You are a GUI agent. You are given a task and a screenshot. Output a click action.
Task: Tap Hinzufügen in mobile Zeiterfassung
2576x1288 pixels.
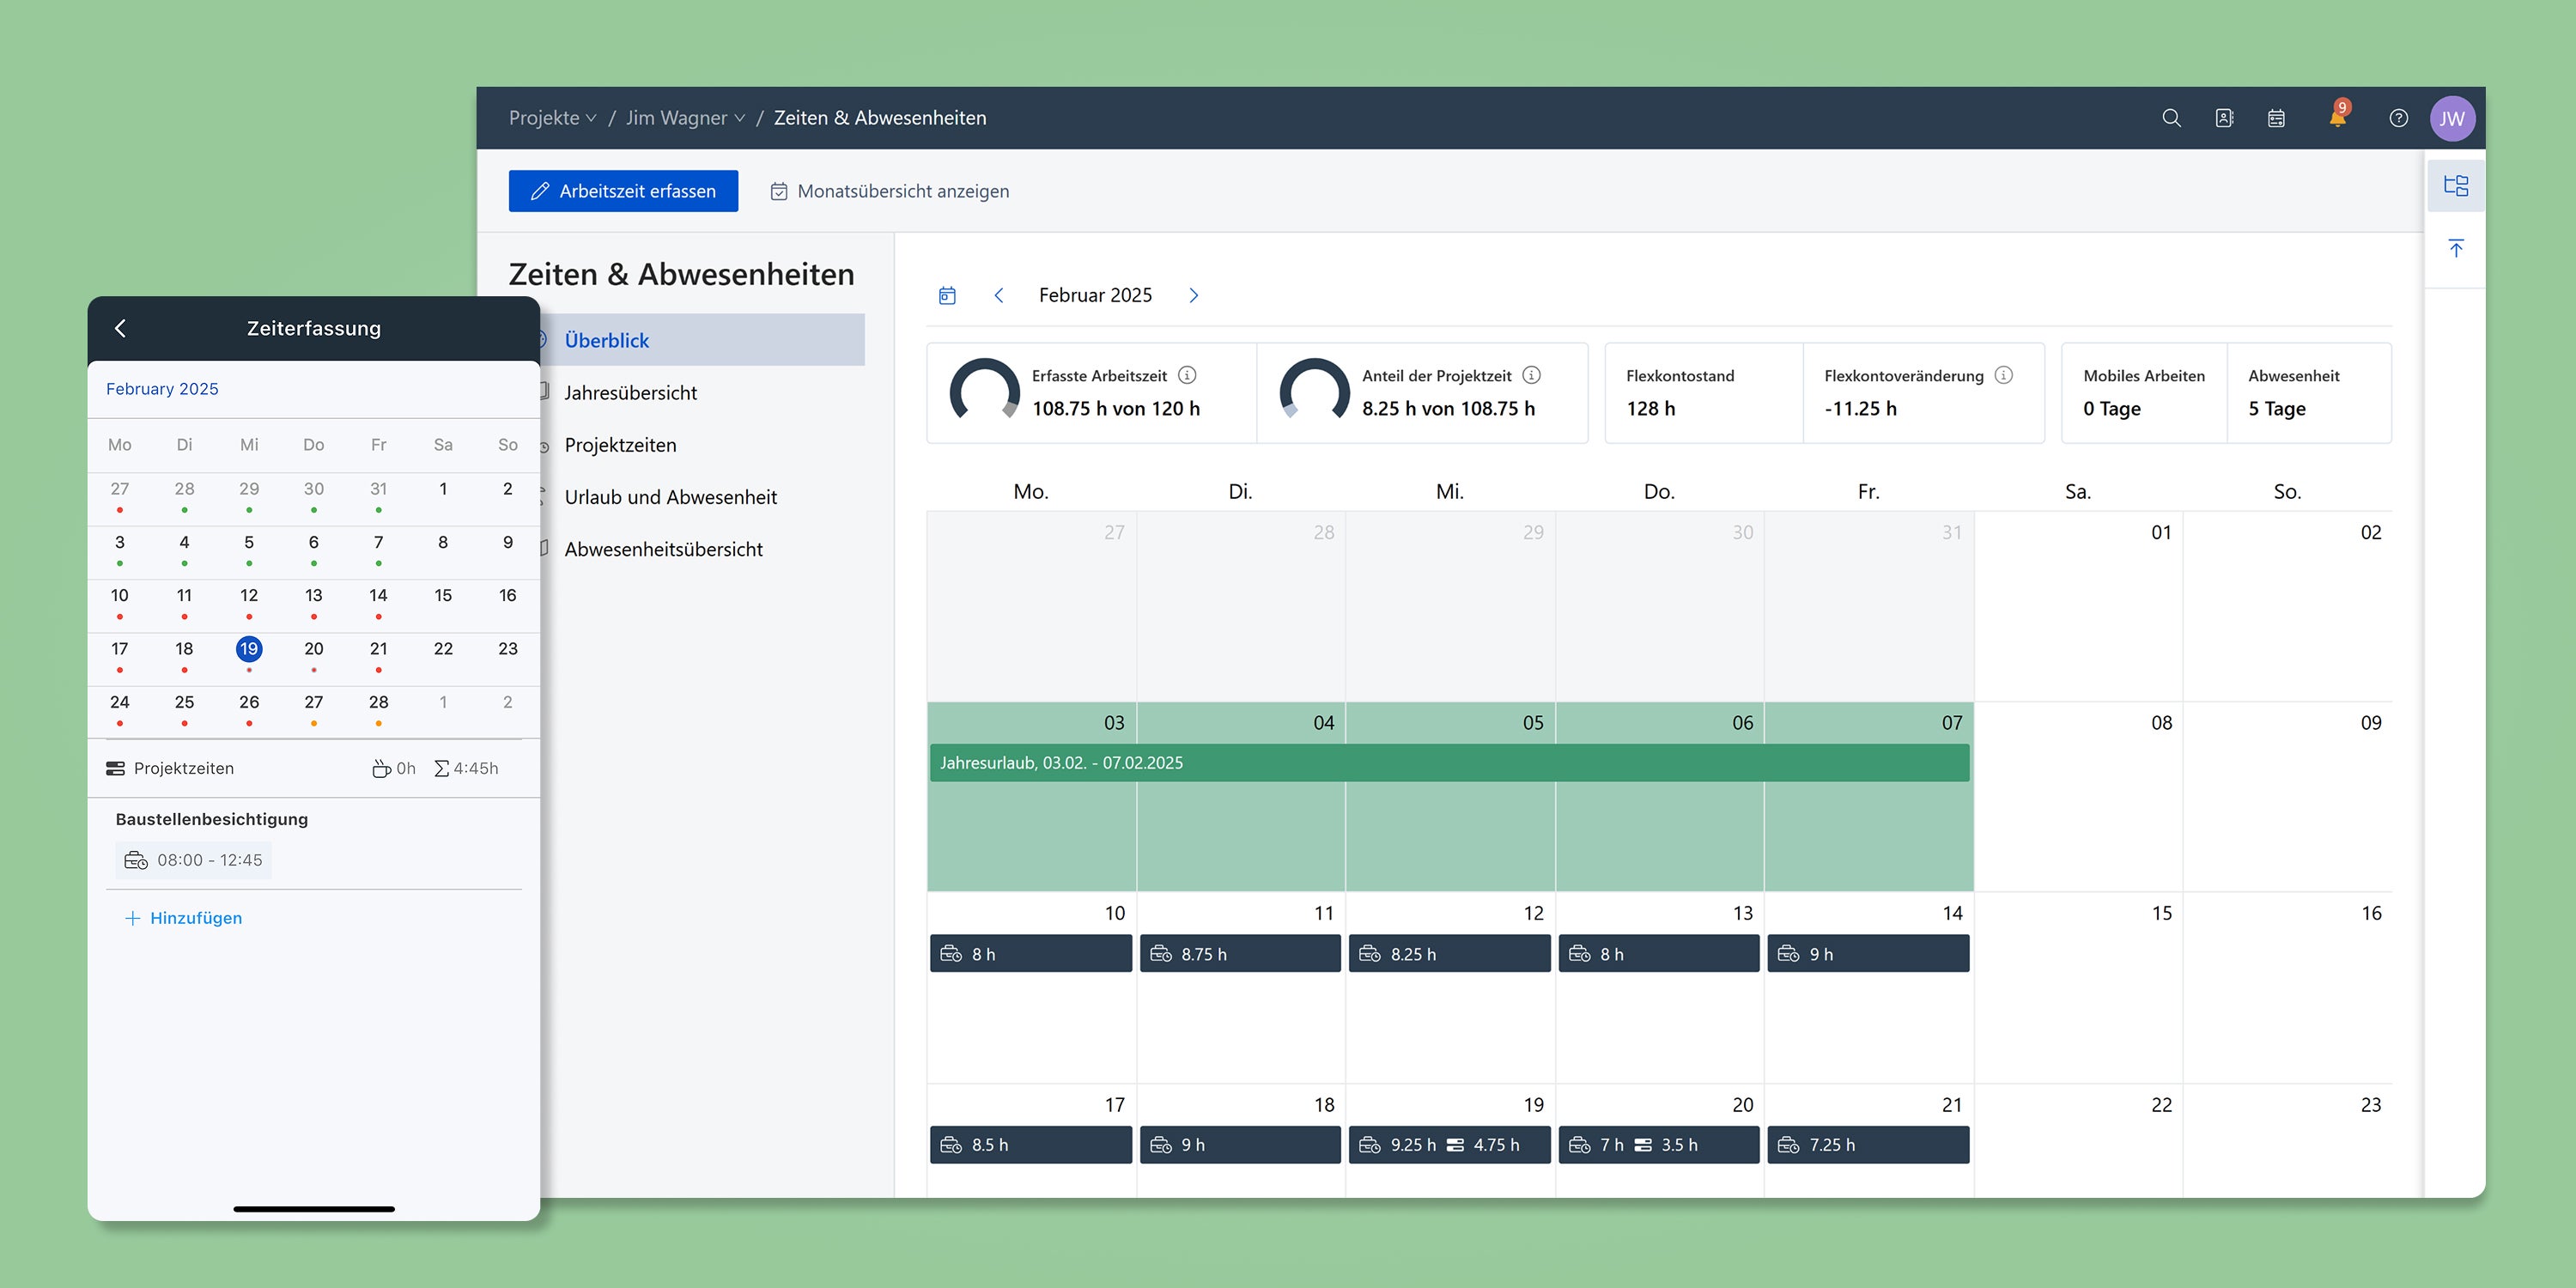184,918
